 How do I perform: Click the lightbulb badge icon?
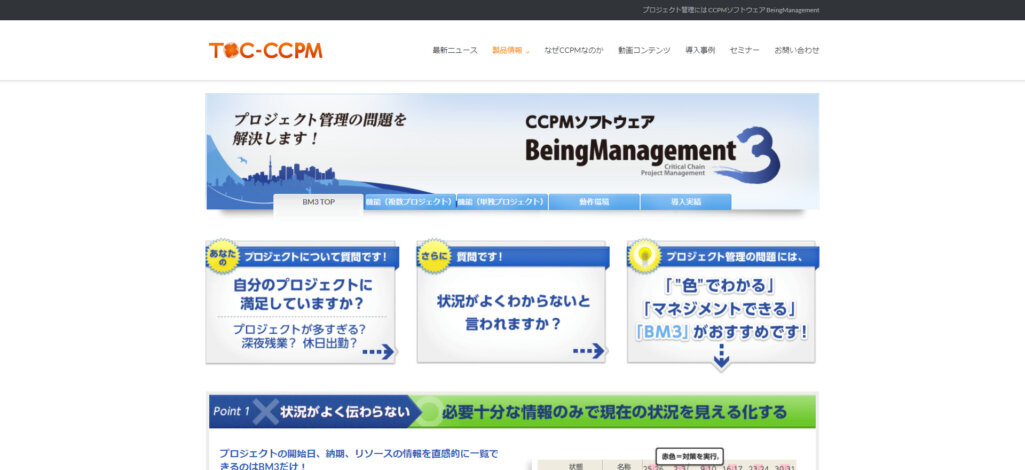point(645,256)
